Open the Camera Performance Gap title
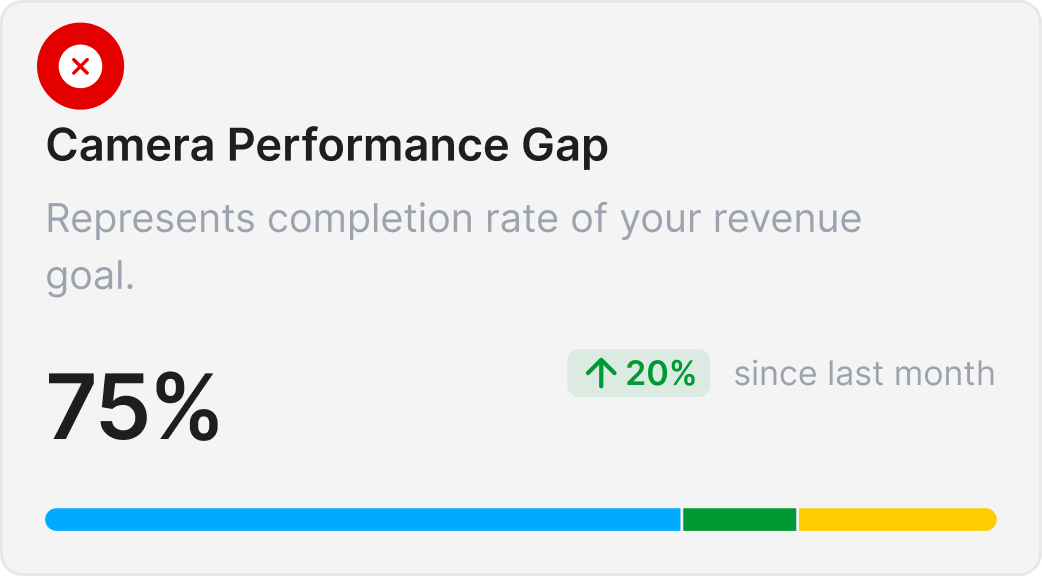1042x576 pixels. pos(327,147)
